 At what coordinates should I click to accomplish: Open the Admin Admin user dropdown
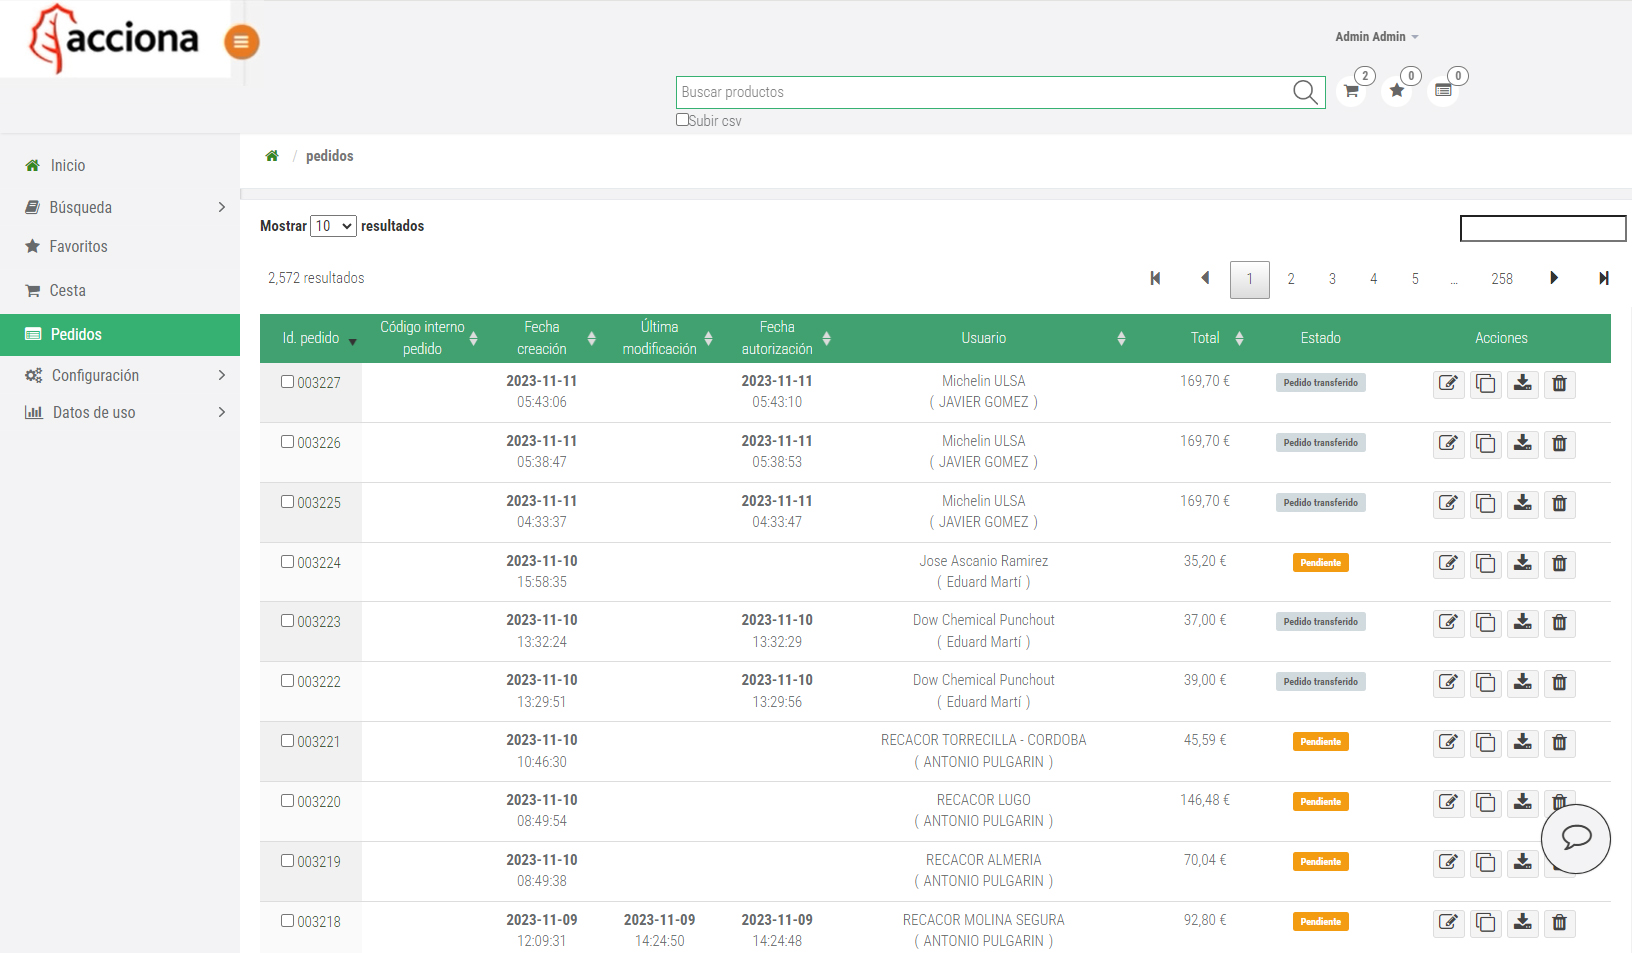tap(1376, 37)
